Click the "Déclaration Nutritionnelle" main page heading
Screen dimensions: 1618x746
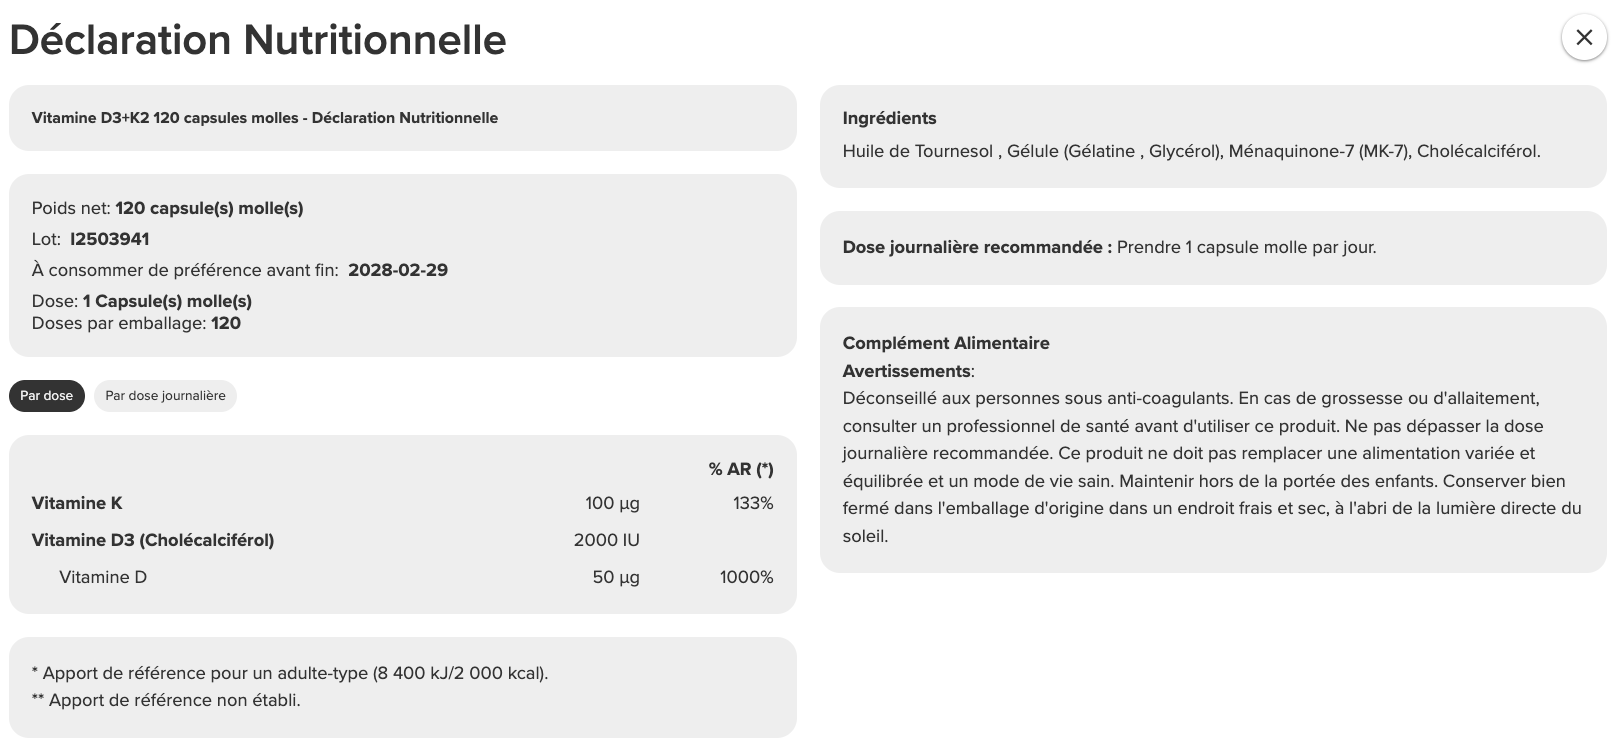point(258,40)
